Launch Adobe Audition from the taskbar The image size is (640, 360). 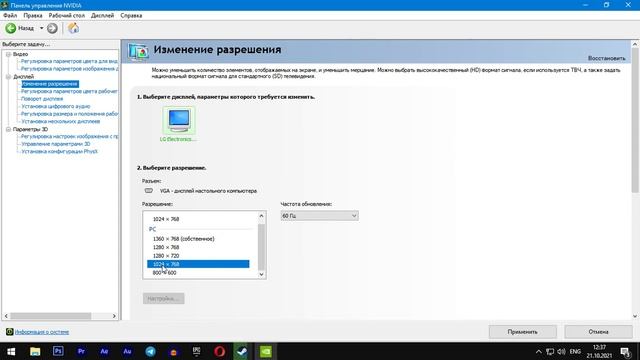[127, 351]
